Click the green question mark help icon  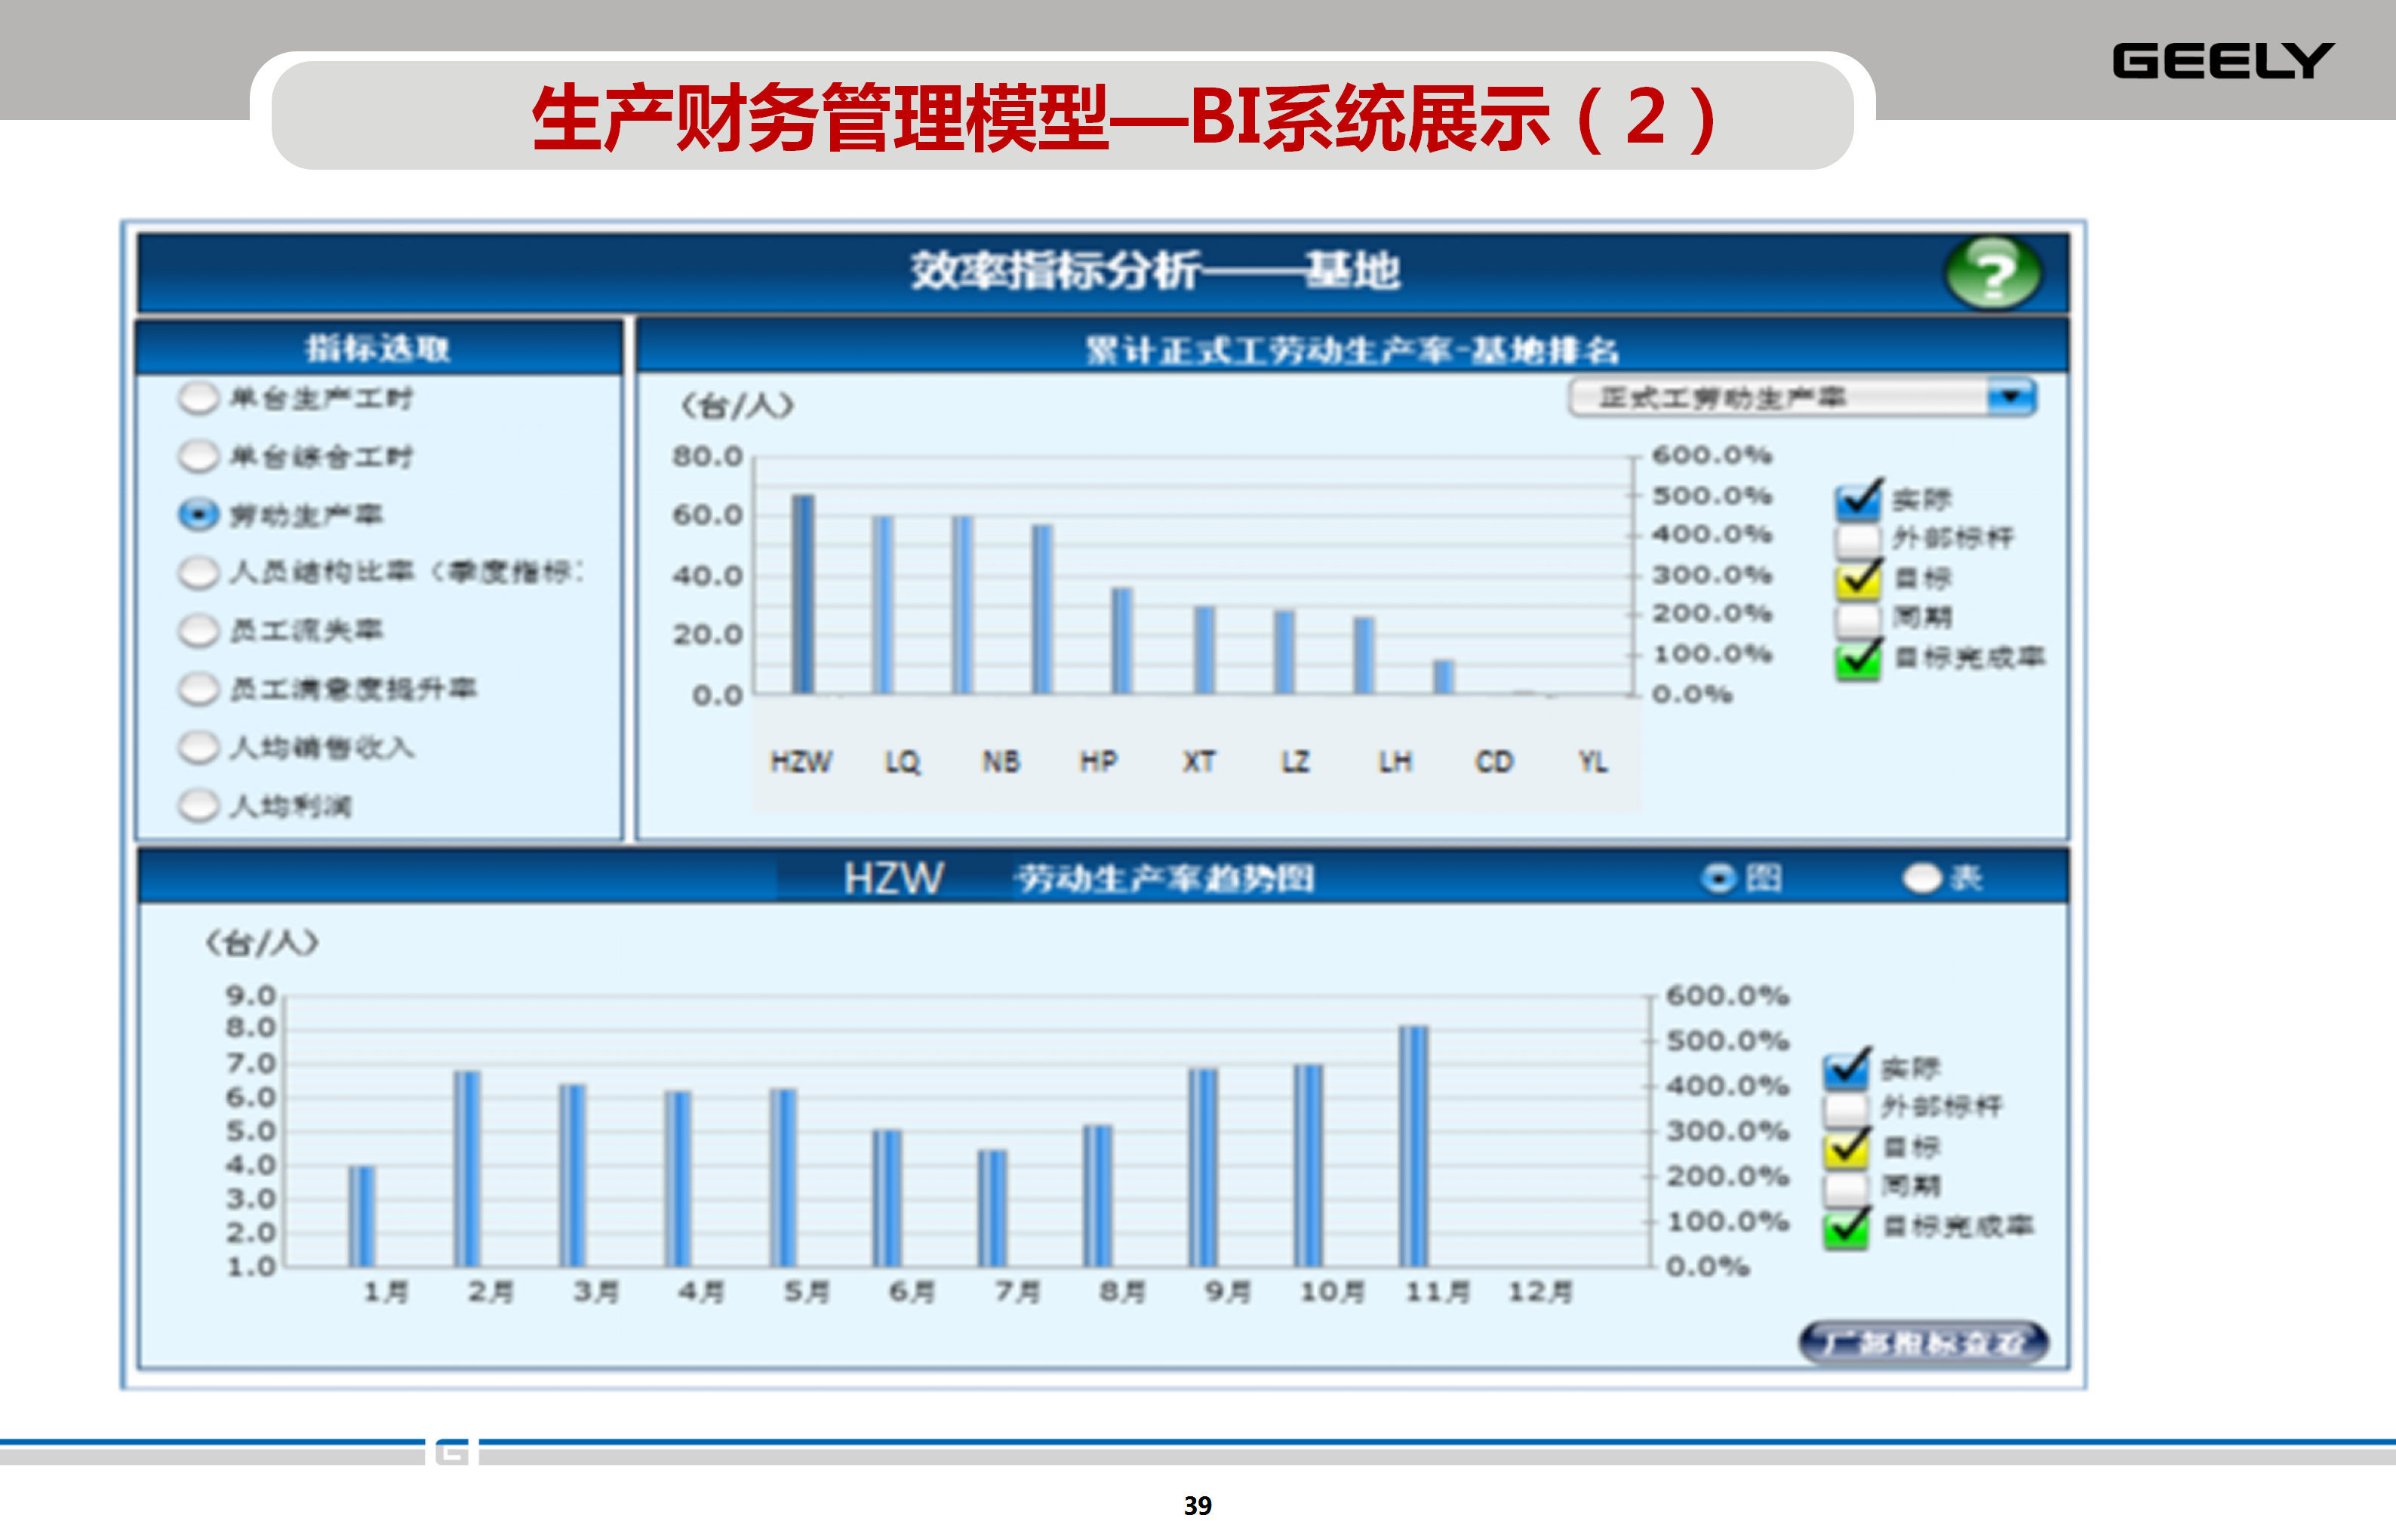(x=1992, y=273)
